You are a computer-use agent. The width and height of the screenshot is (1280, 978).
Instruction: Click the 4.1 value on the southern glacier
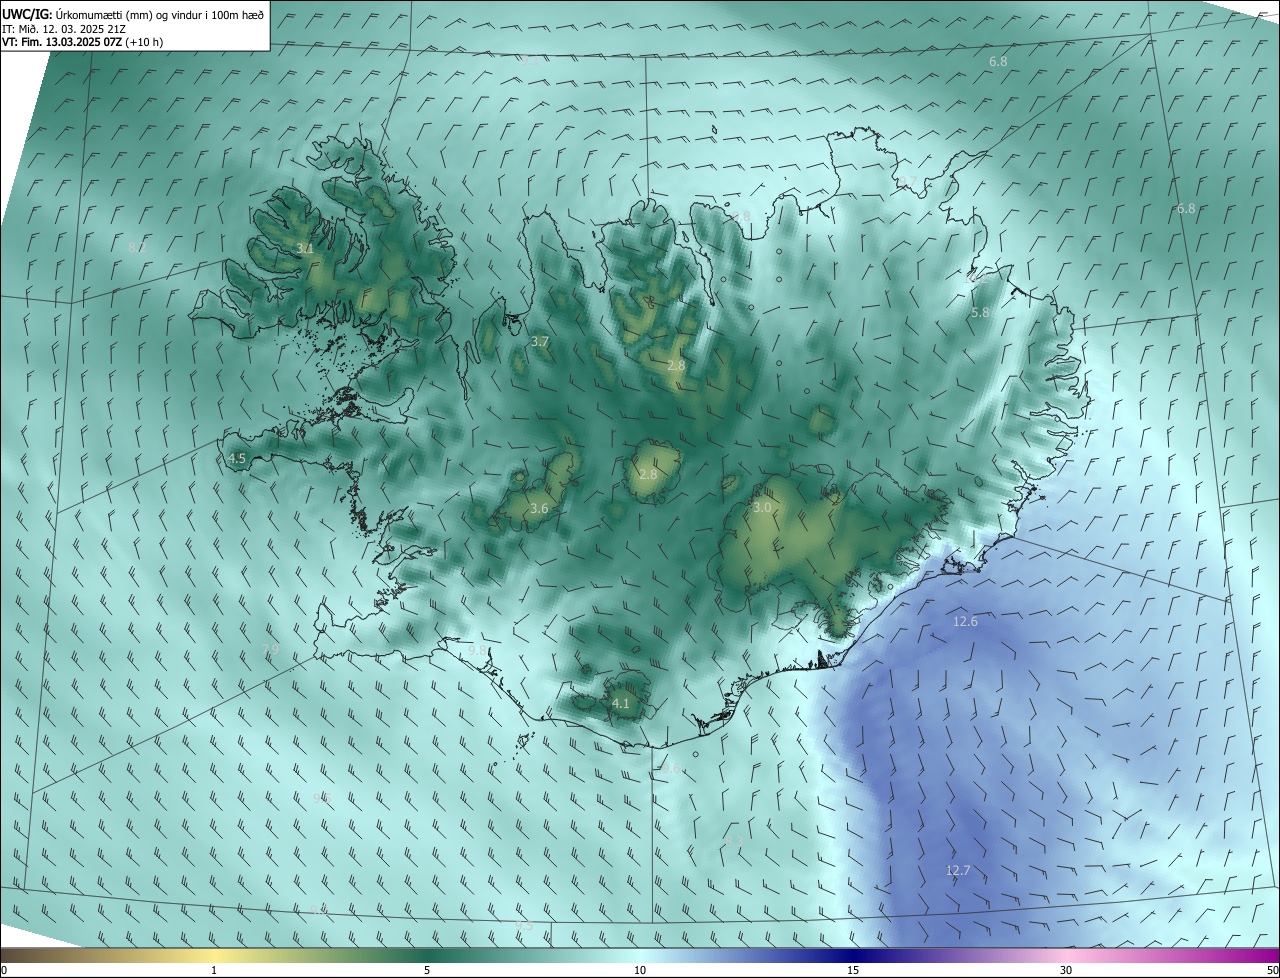point(620,703)
